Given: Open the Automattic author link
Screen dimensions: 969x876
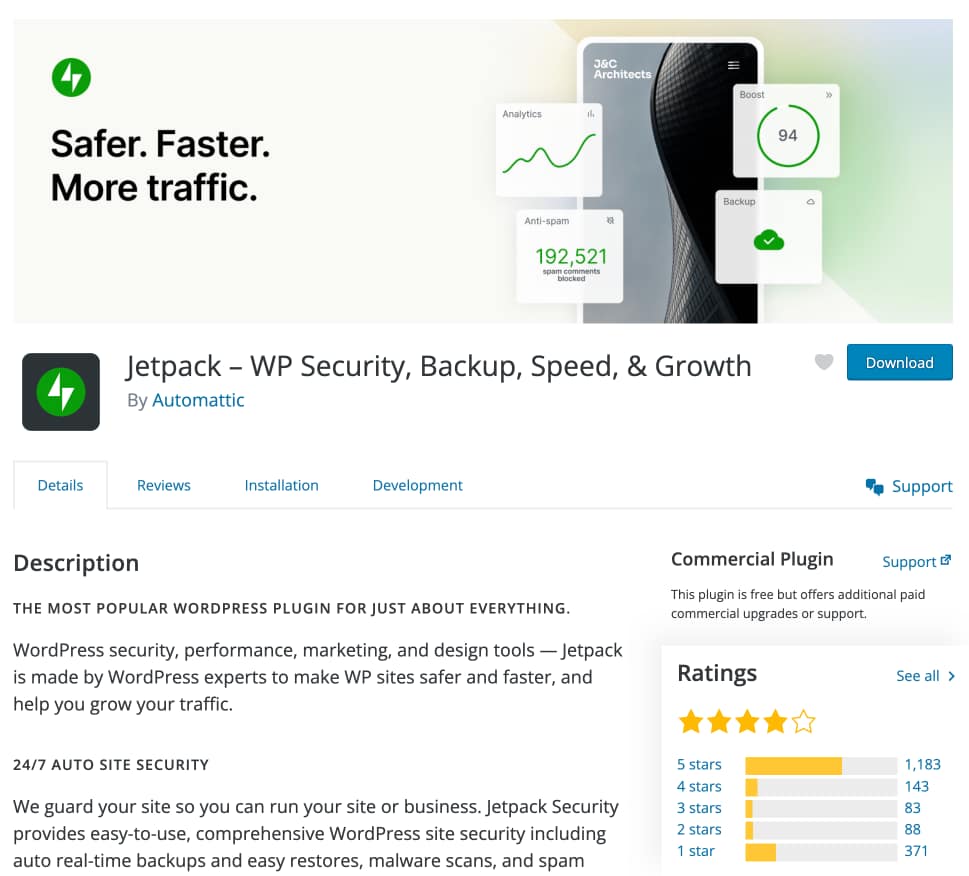Looking at the screenshot, I should point(198,400).
